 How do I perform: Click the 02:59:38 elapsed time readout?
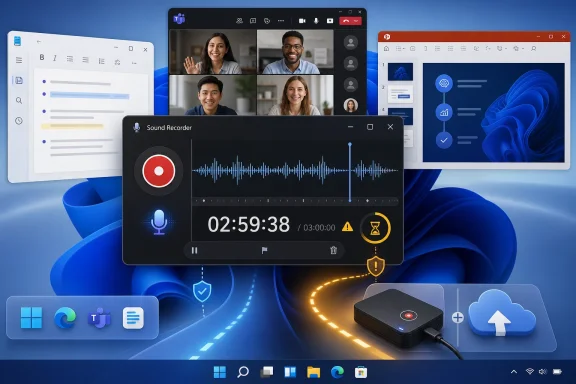[x=249, y=225]
